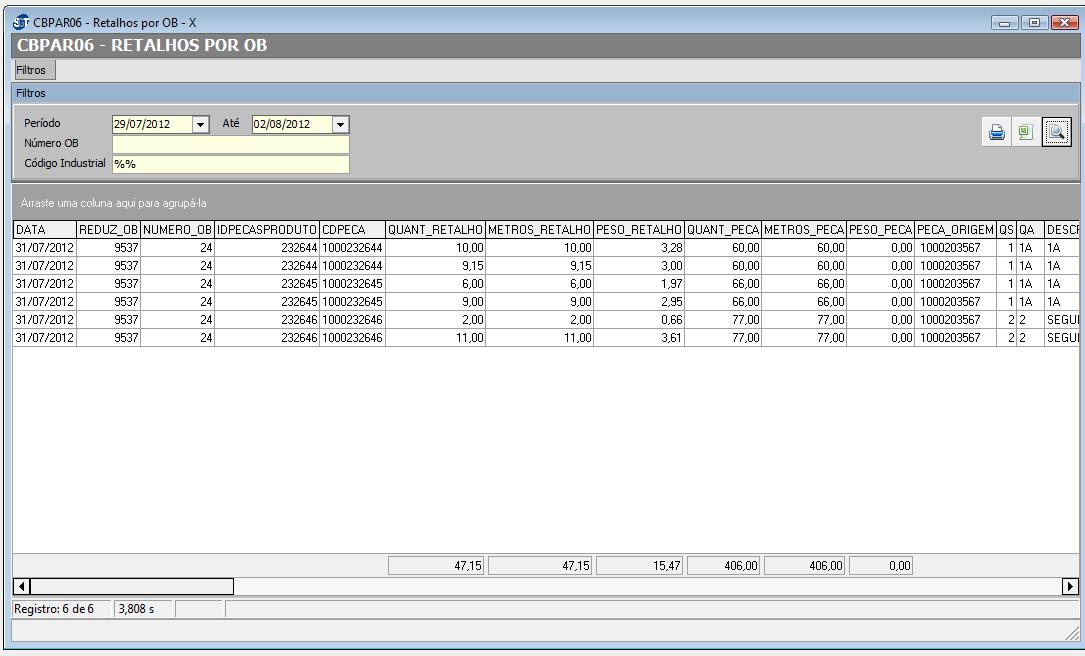This screenshot has width=1085, height=656.
Task: Click the METROS_PECA column header
Action: pos(804,230)
